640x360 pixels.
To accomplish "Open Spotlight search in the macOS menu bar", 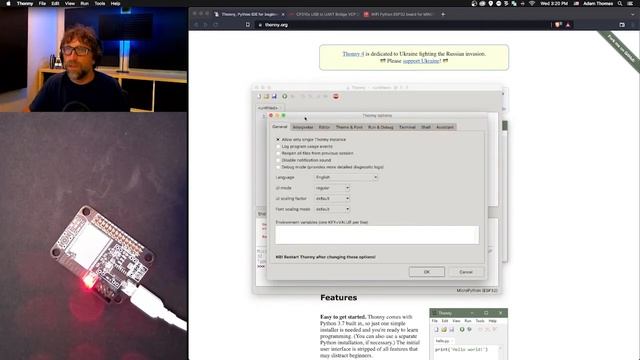I will click(x=620, y=3).
